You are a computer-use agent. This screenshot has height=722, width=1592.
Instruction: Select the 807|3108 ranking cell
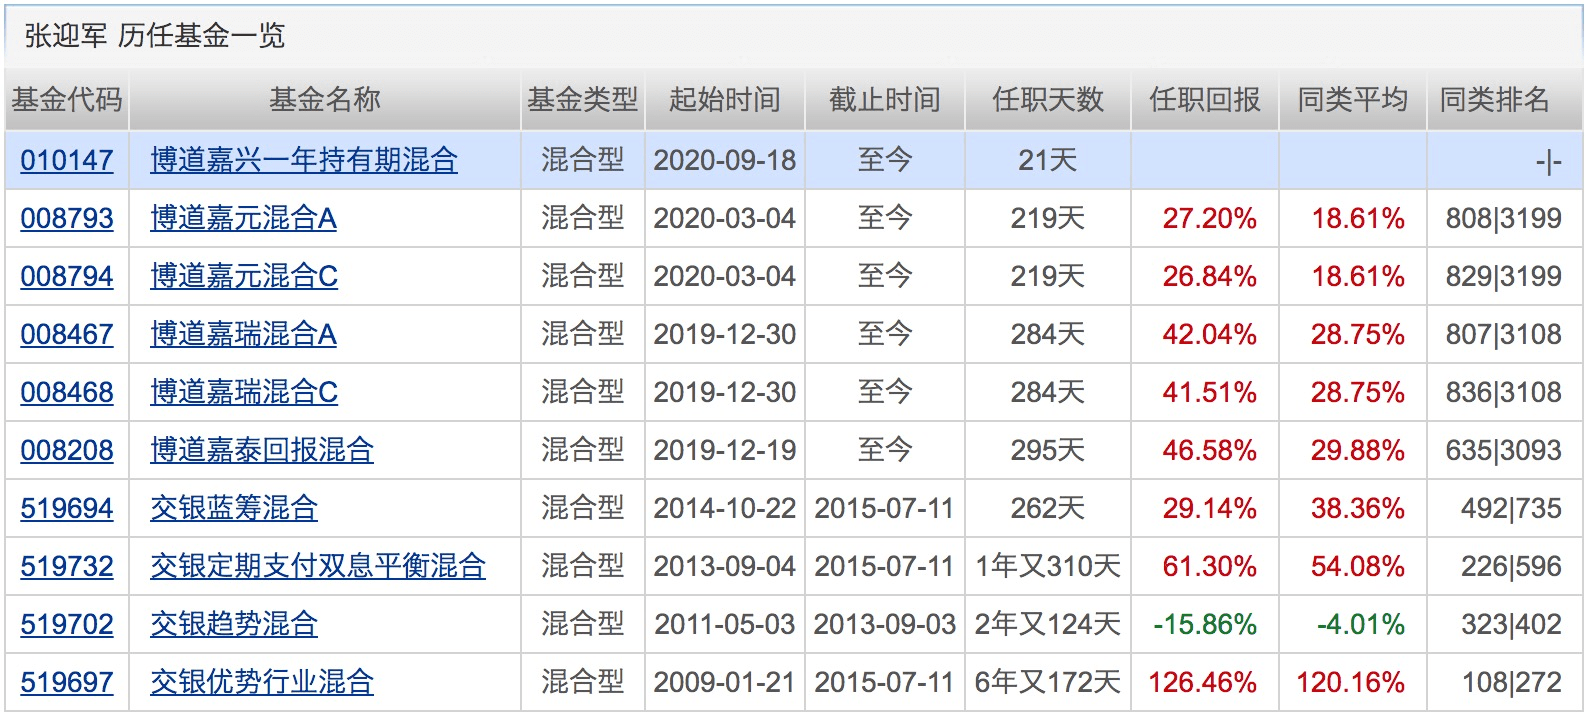pos(1504,334)
